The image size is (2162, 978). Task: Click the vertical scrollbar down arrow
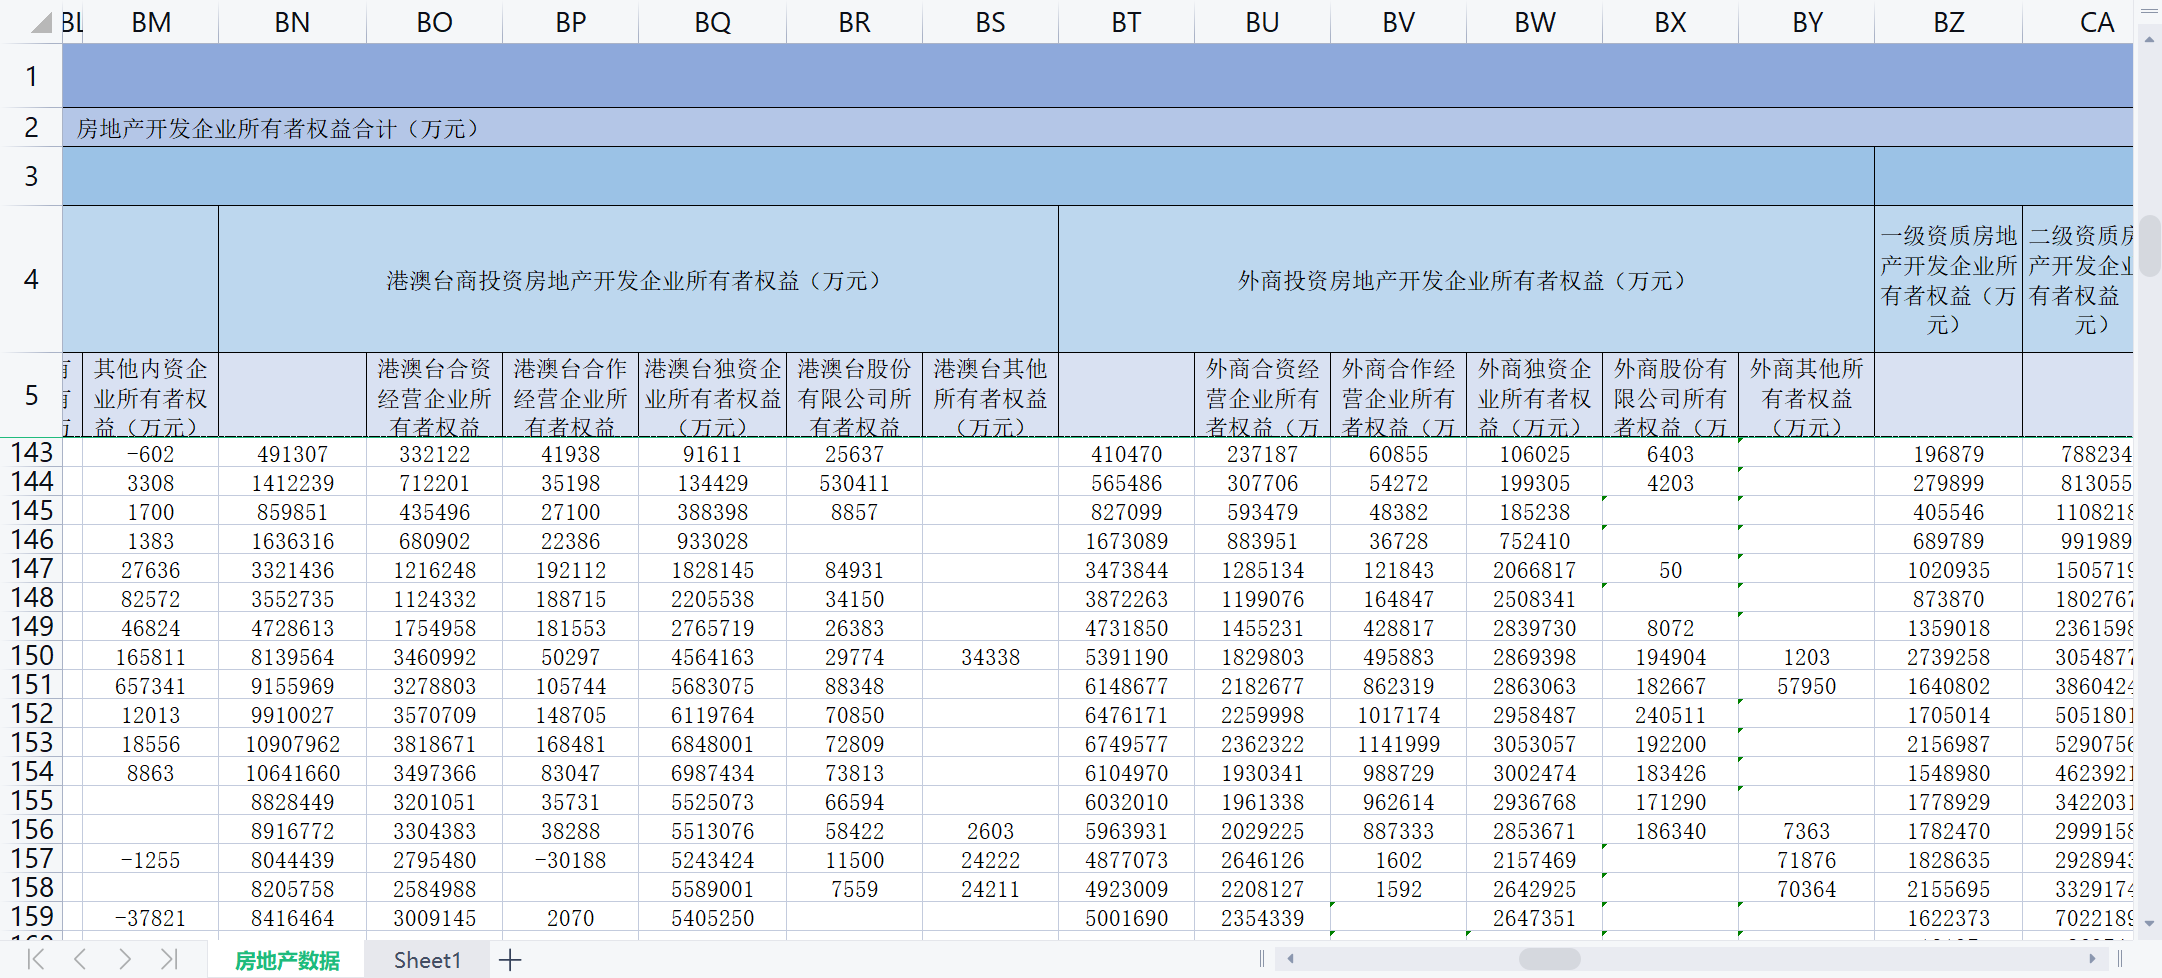(2149, 924)
